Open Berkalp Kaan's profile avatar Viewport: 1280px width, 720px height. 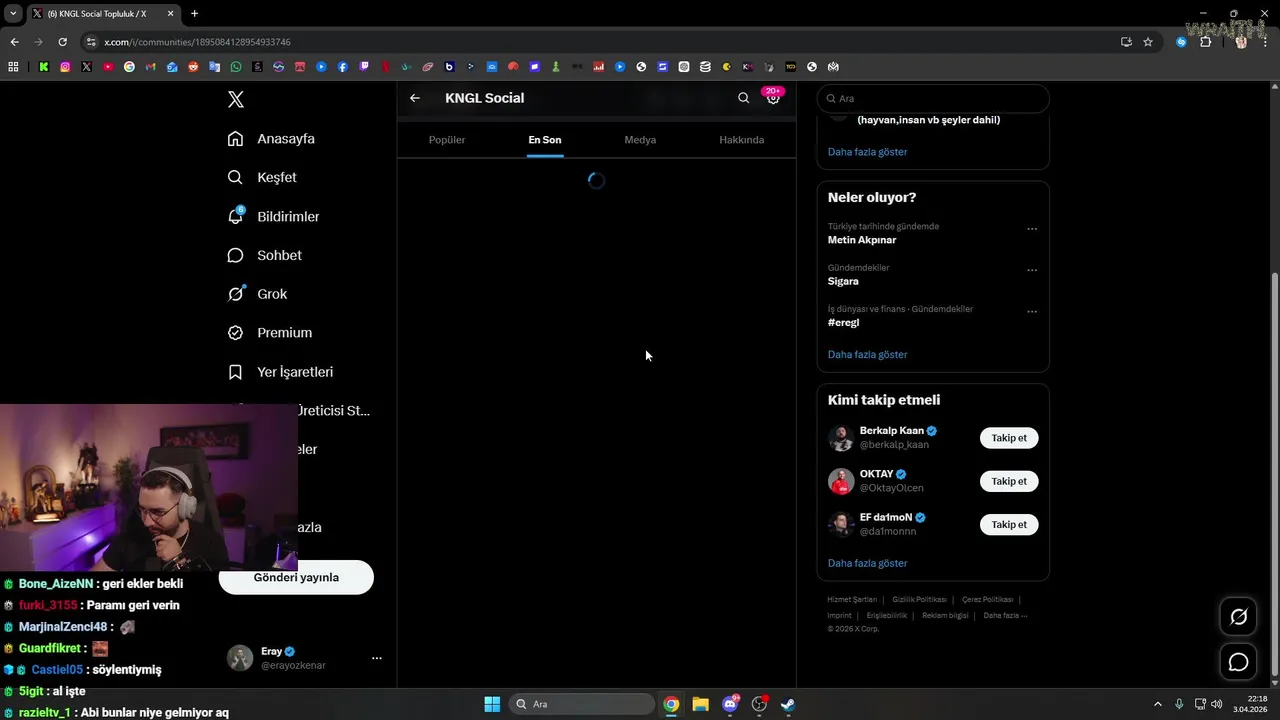point(841,438)
